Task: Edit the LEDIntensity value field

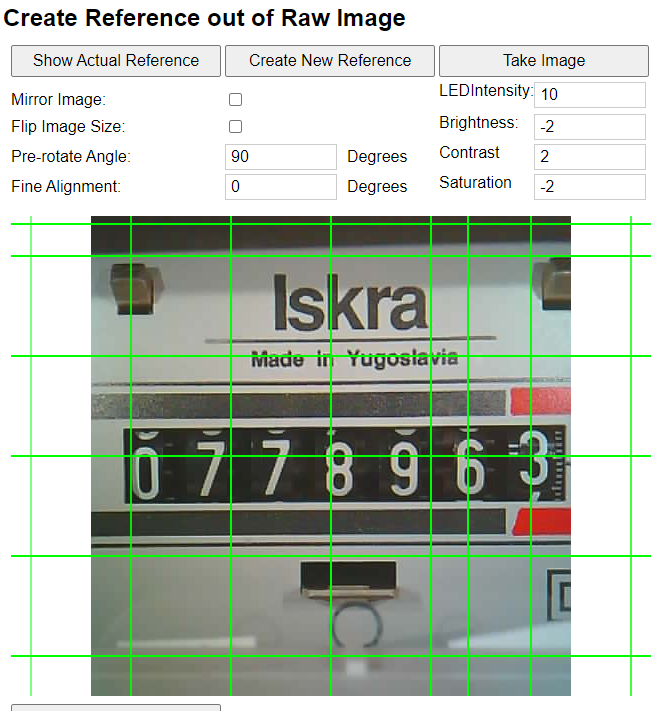Action: coord(589,95)
